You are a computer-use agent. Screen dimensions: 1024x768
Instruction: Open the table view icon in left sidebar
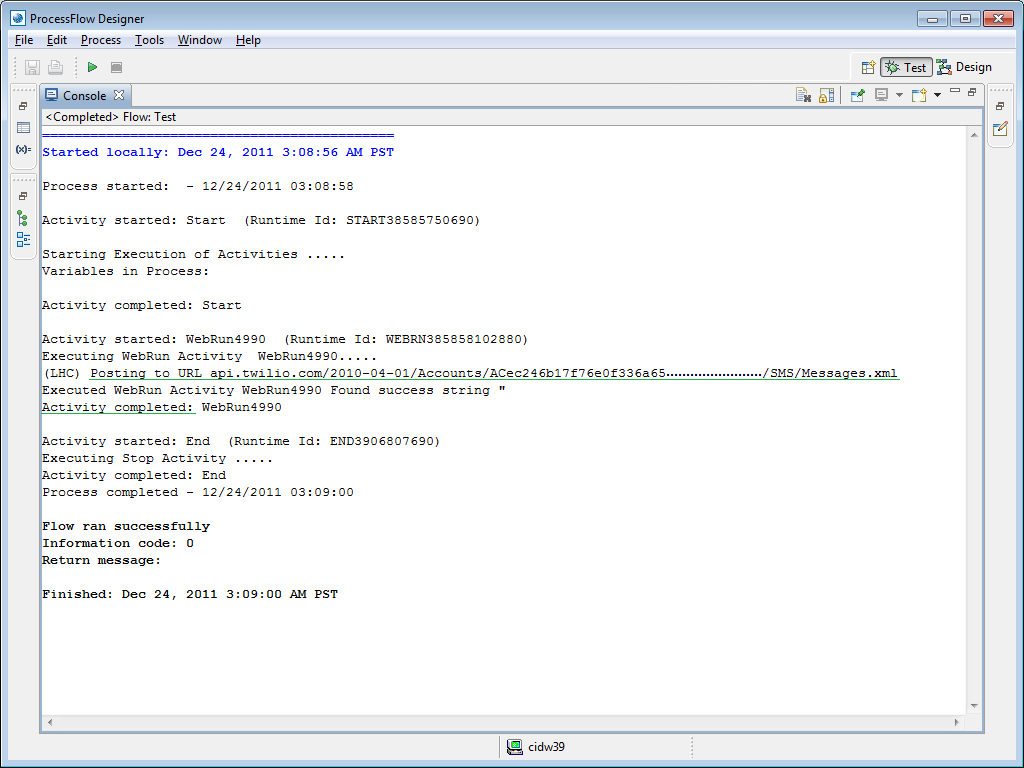23,128
